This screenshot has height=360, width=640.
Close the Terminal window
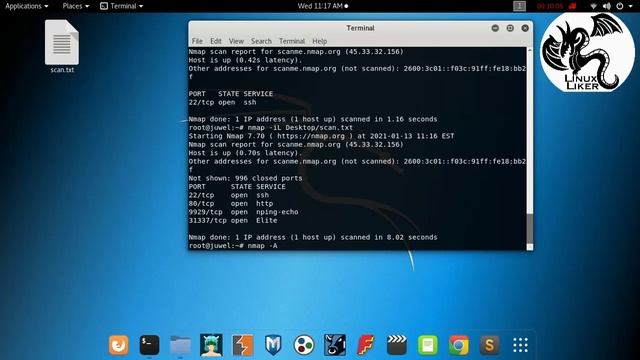point(525,28)
